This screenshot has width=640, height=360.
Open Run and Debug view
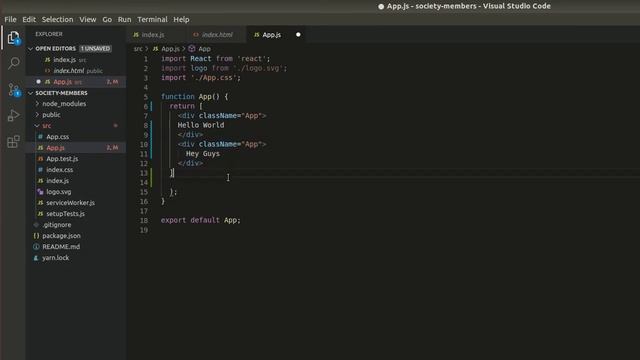coord(13,116)
